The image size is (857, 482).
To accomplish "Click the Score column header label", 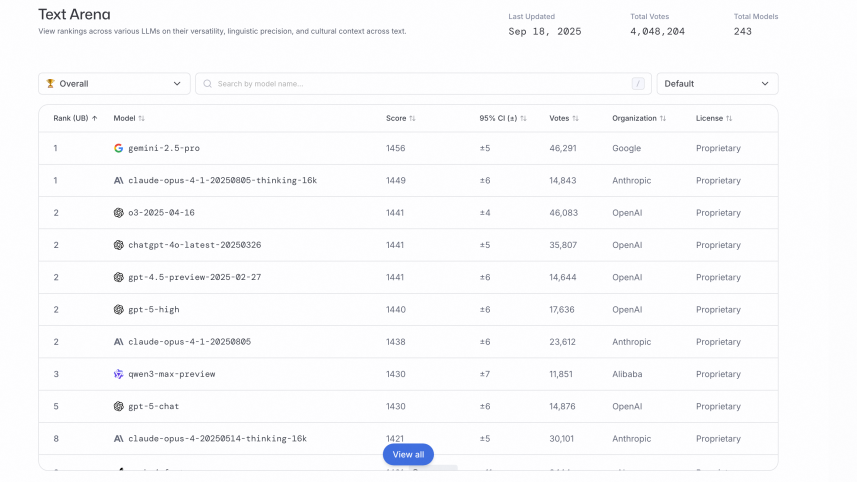I will pos(396,118).
